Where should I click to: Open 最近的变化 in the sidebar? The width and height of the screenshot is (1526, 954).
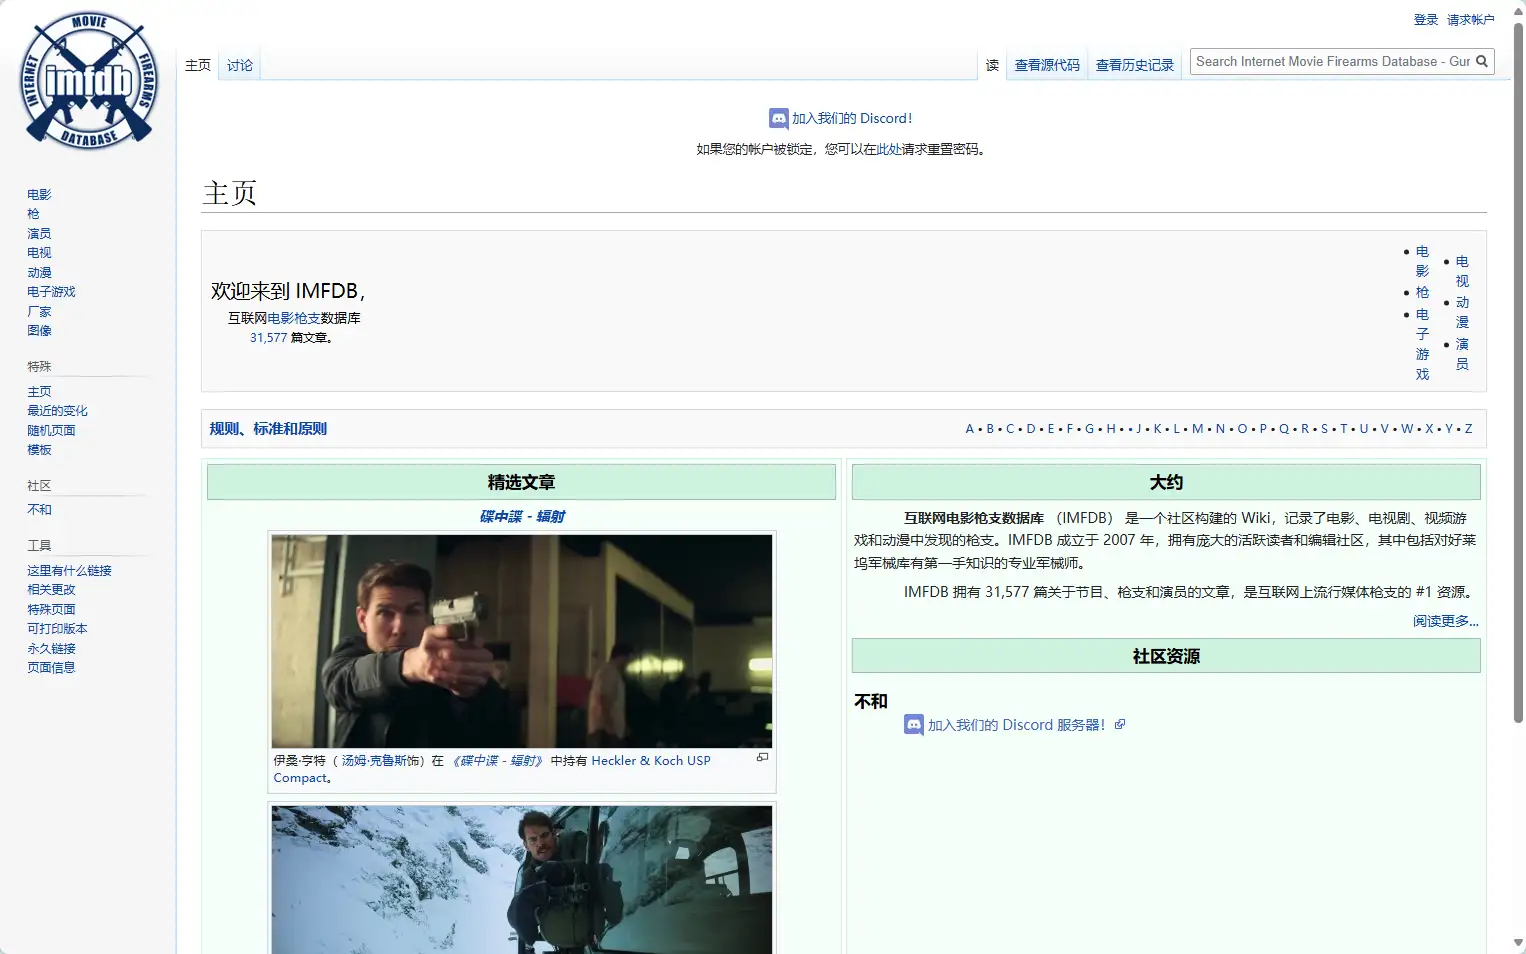coord(57,411)
